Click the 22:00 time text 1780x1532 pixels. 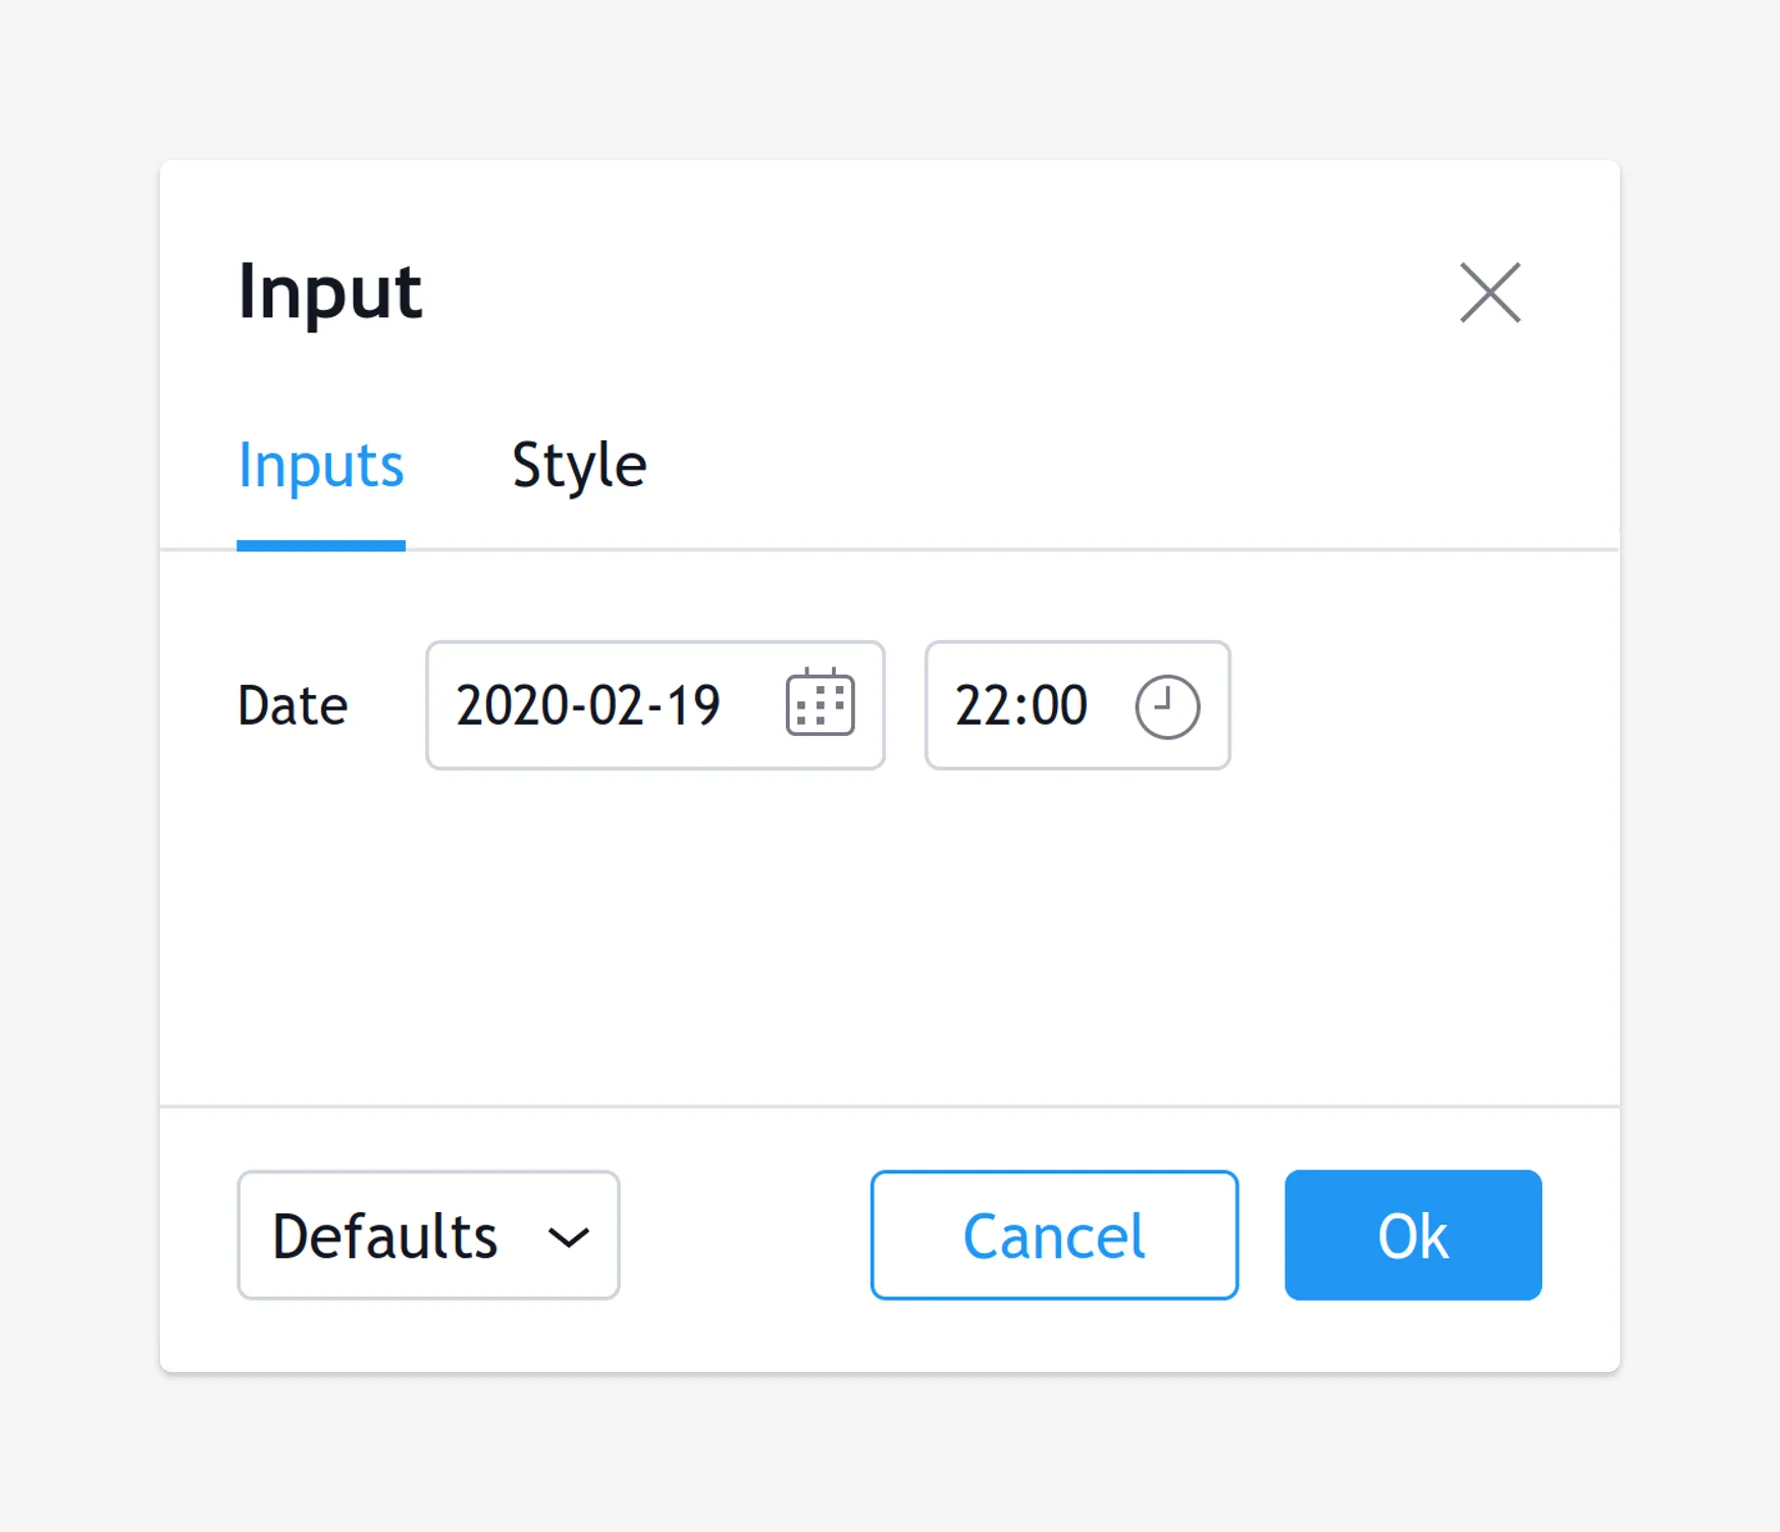pos(1021,705)
